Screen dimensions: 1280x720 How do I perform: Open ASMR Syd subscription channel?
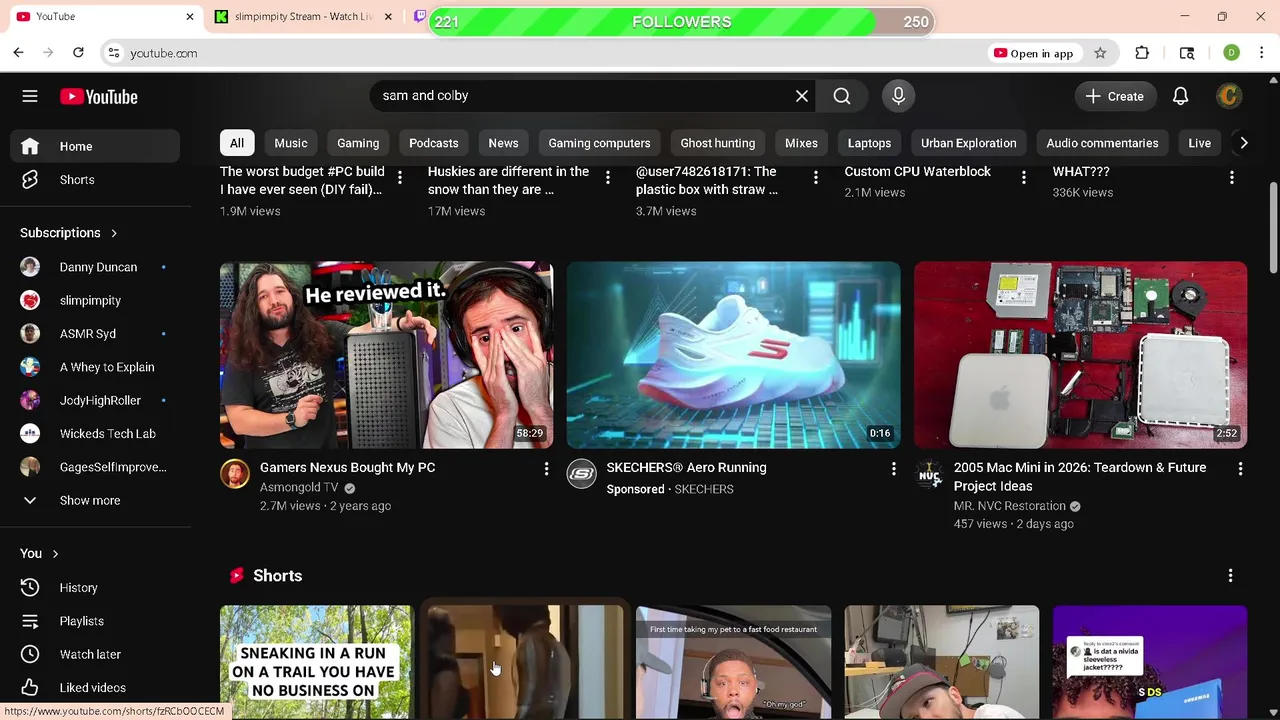[96, 334]
